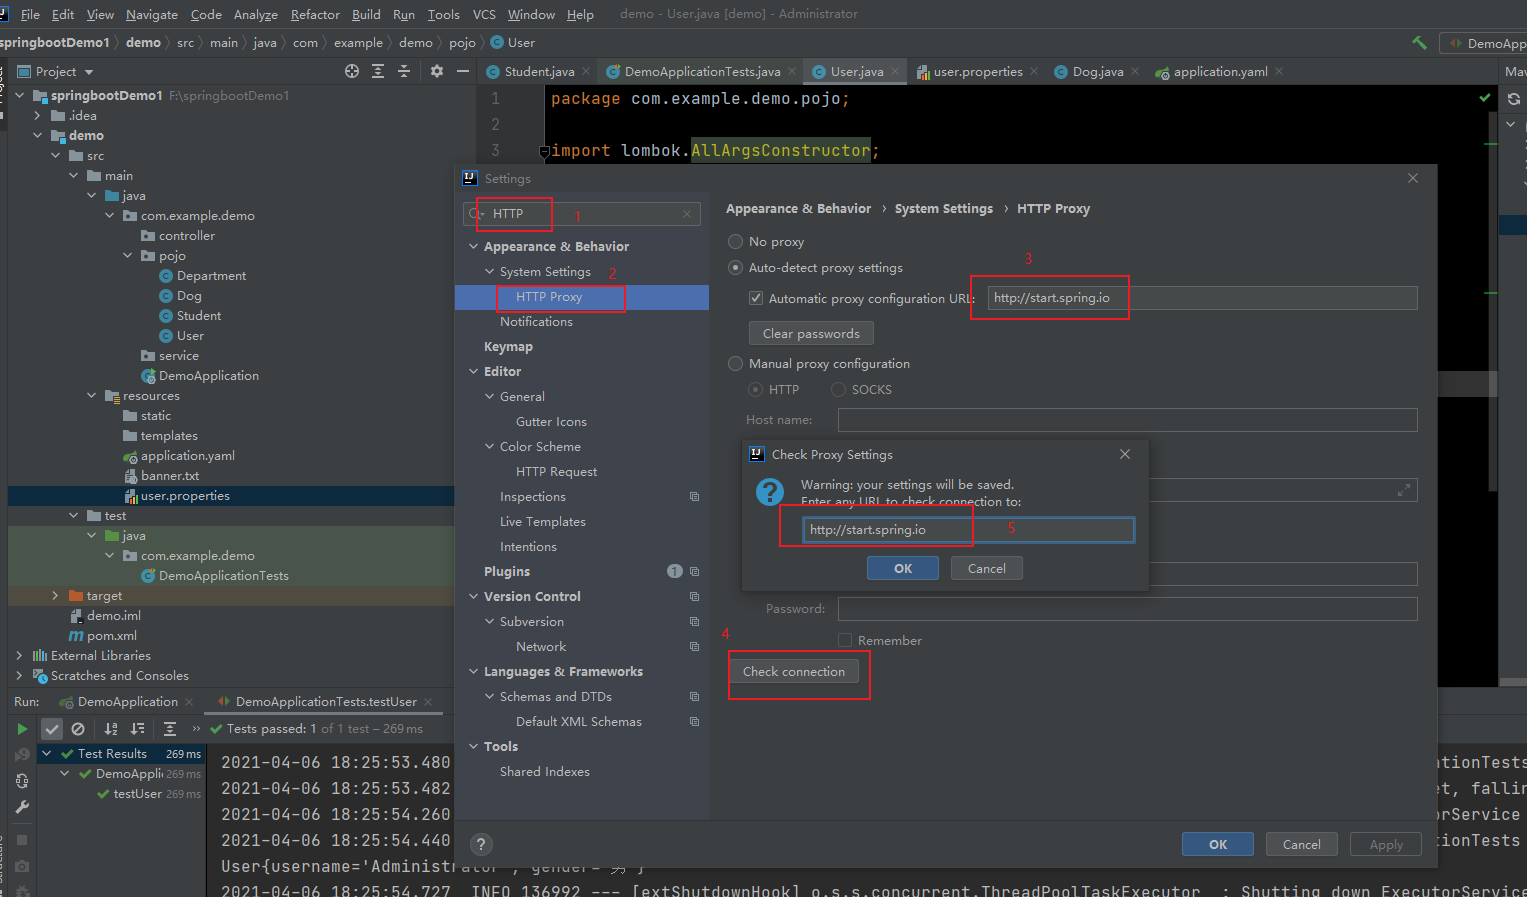Collapse Languages & Frameworks settings group
This screenshot has width=1527, height=897.
click(x=474, y=671)
